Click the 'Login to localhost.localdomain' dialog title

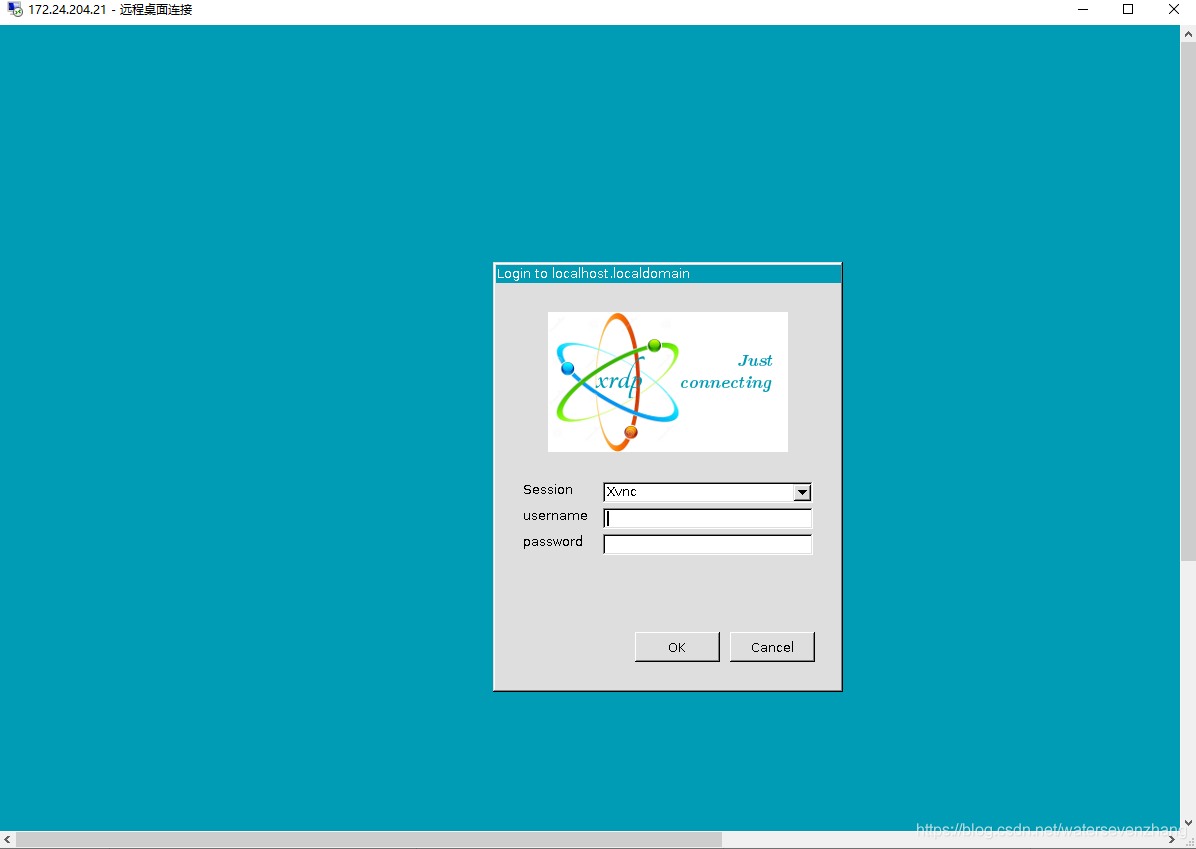[x=593, y=274]
